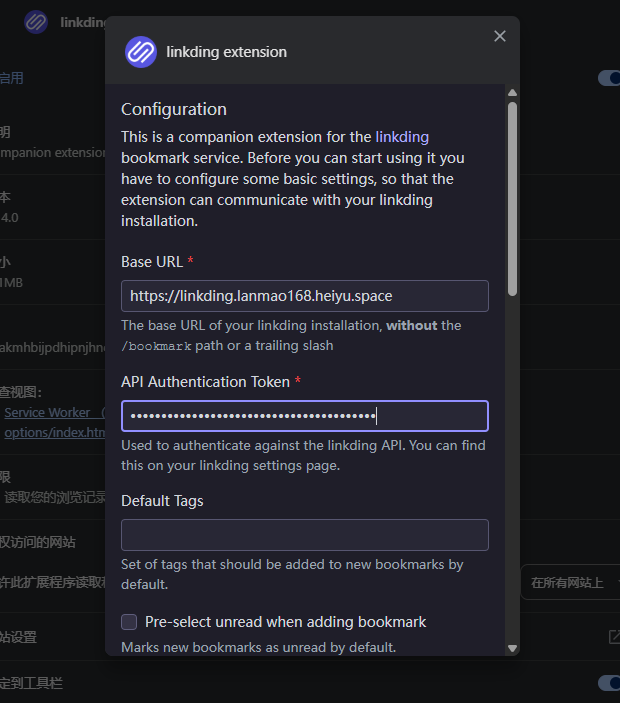Focus the API Authentication Token field
Viewport: 620px width, 703px height.
(x=305, y=416)
